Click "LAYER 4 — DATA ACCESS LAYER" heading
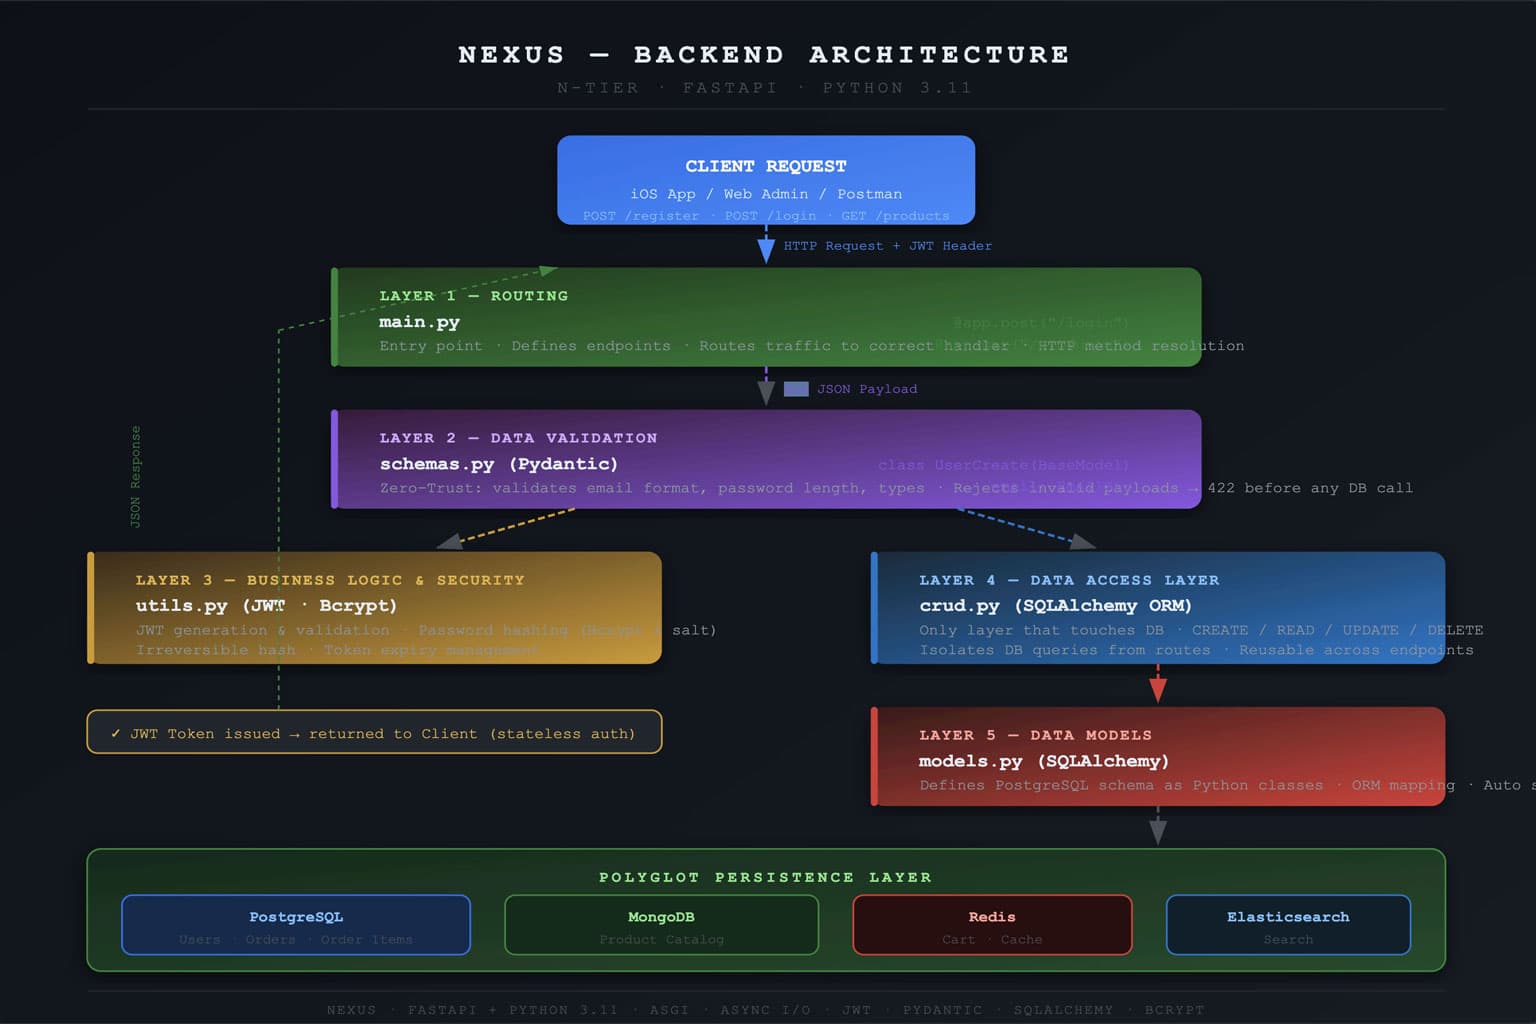Image resolution: width=1536 pixels, height=1024 pixels. pyautogui.click(x=1069, y=580)
